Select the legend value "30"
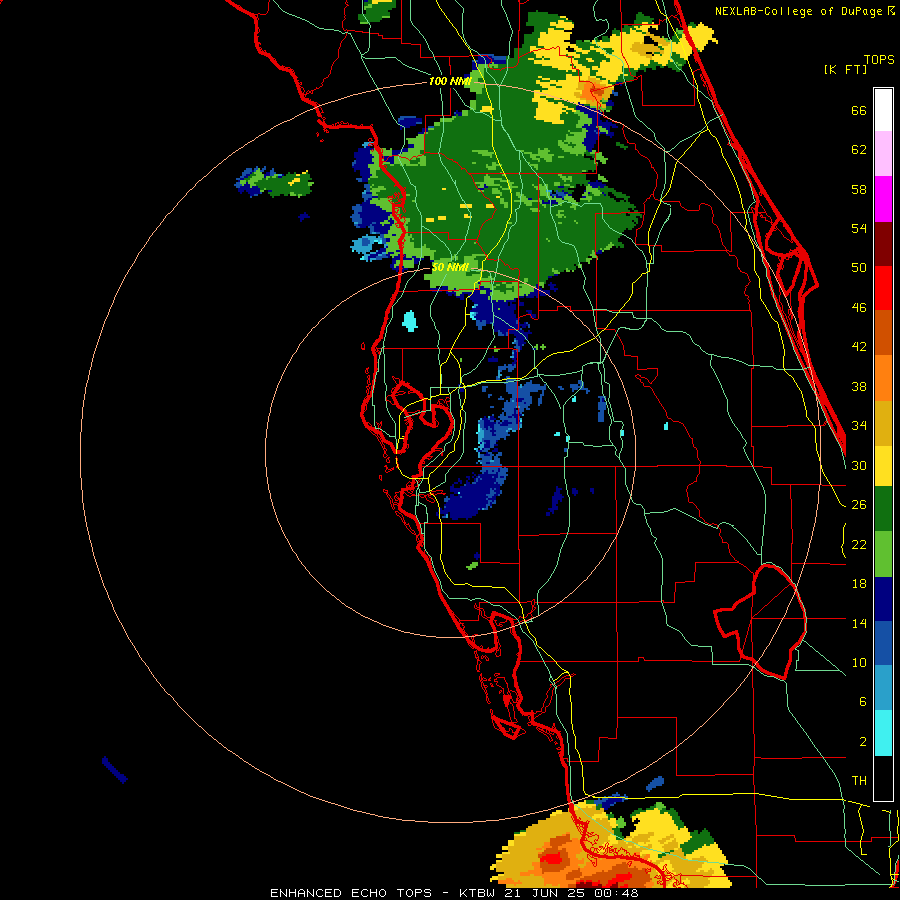 tap(859, 465)
